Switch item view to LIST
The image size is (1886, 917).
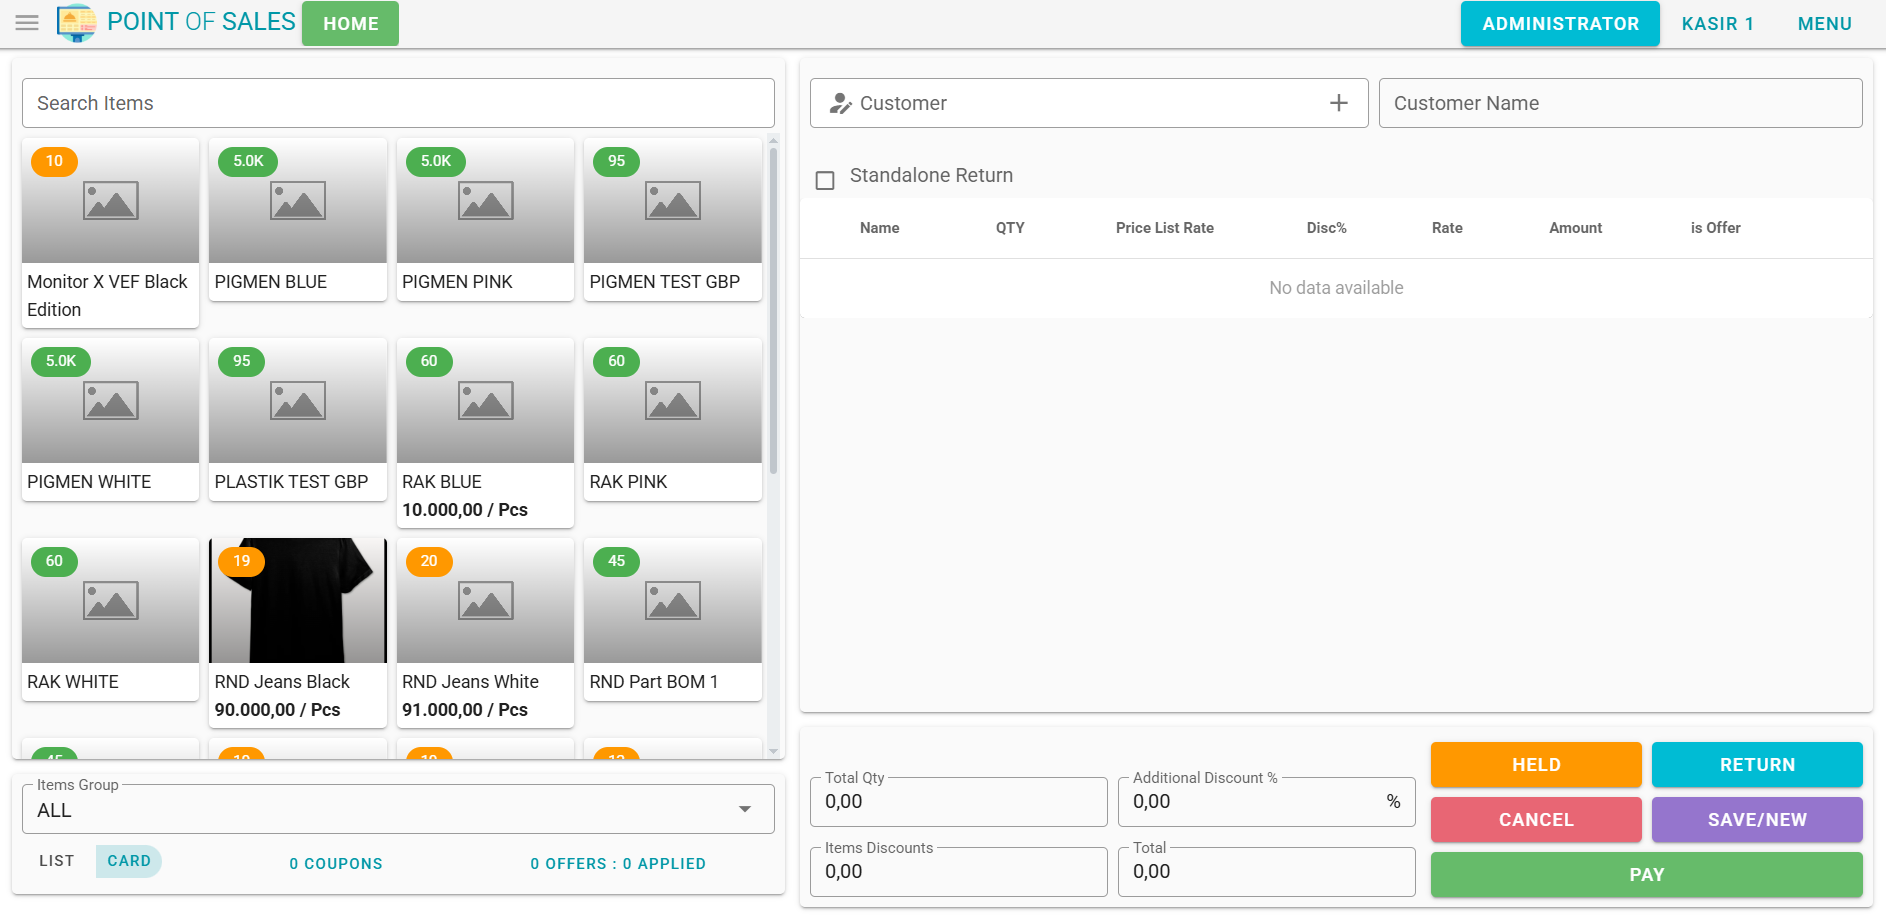point(57,861)
